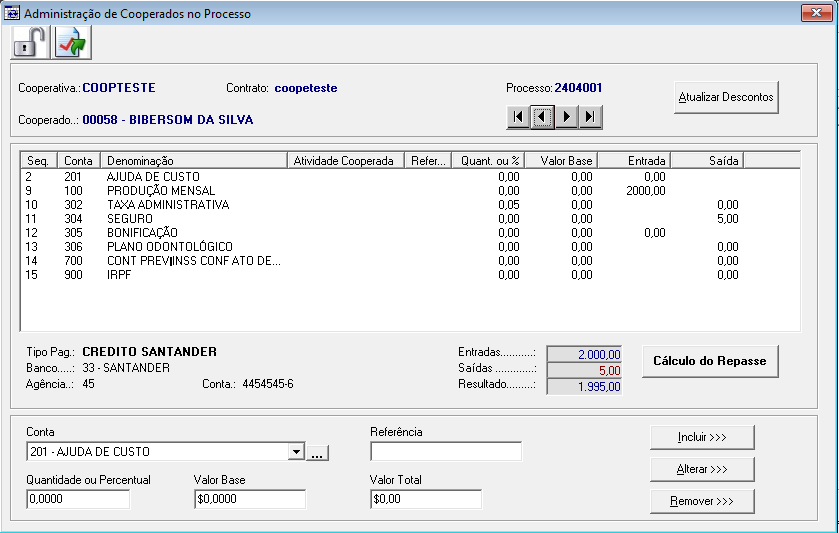Open the Conta dropdown arrow
The image size is (839, 533).
[x=296, y=452]
